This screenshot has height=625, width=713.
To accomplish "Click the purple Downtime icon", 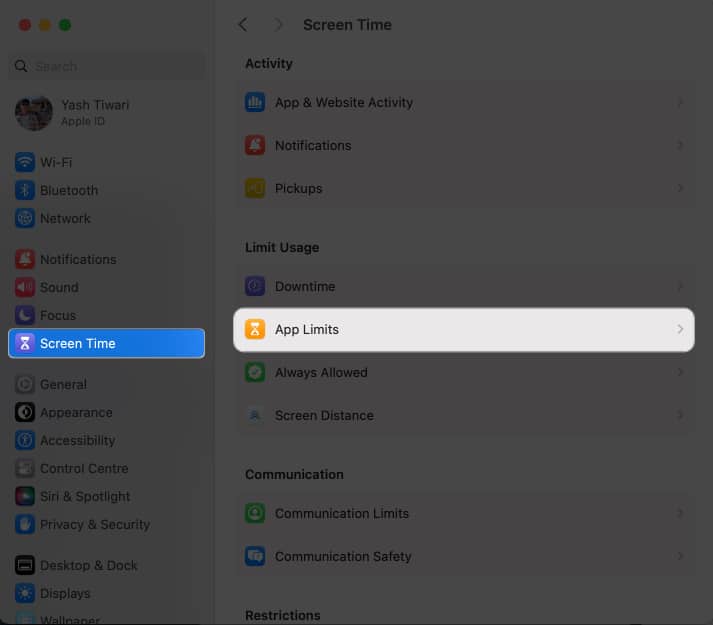I will click(x=255, y=286).
